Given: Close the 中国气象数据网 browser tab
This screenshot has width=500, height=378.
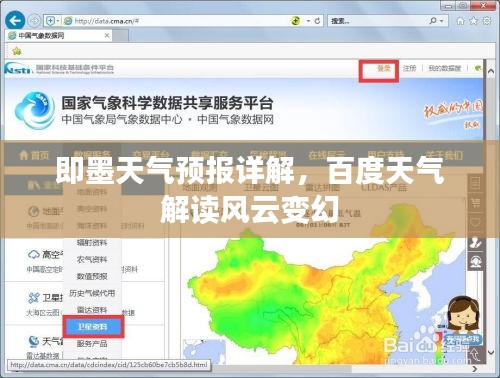Looking at the screenshot, I should [107, 35].
